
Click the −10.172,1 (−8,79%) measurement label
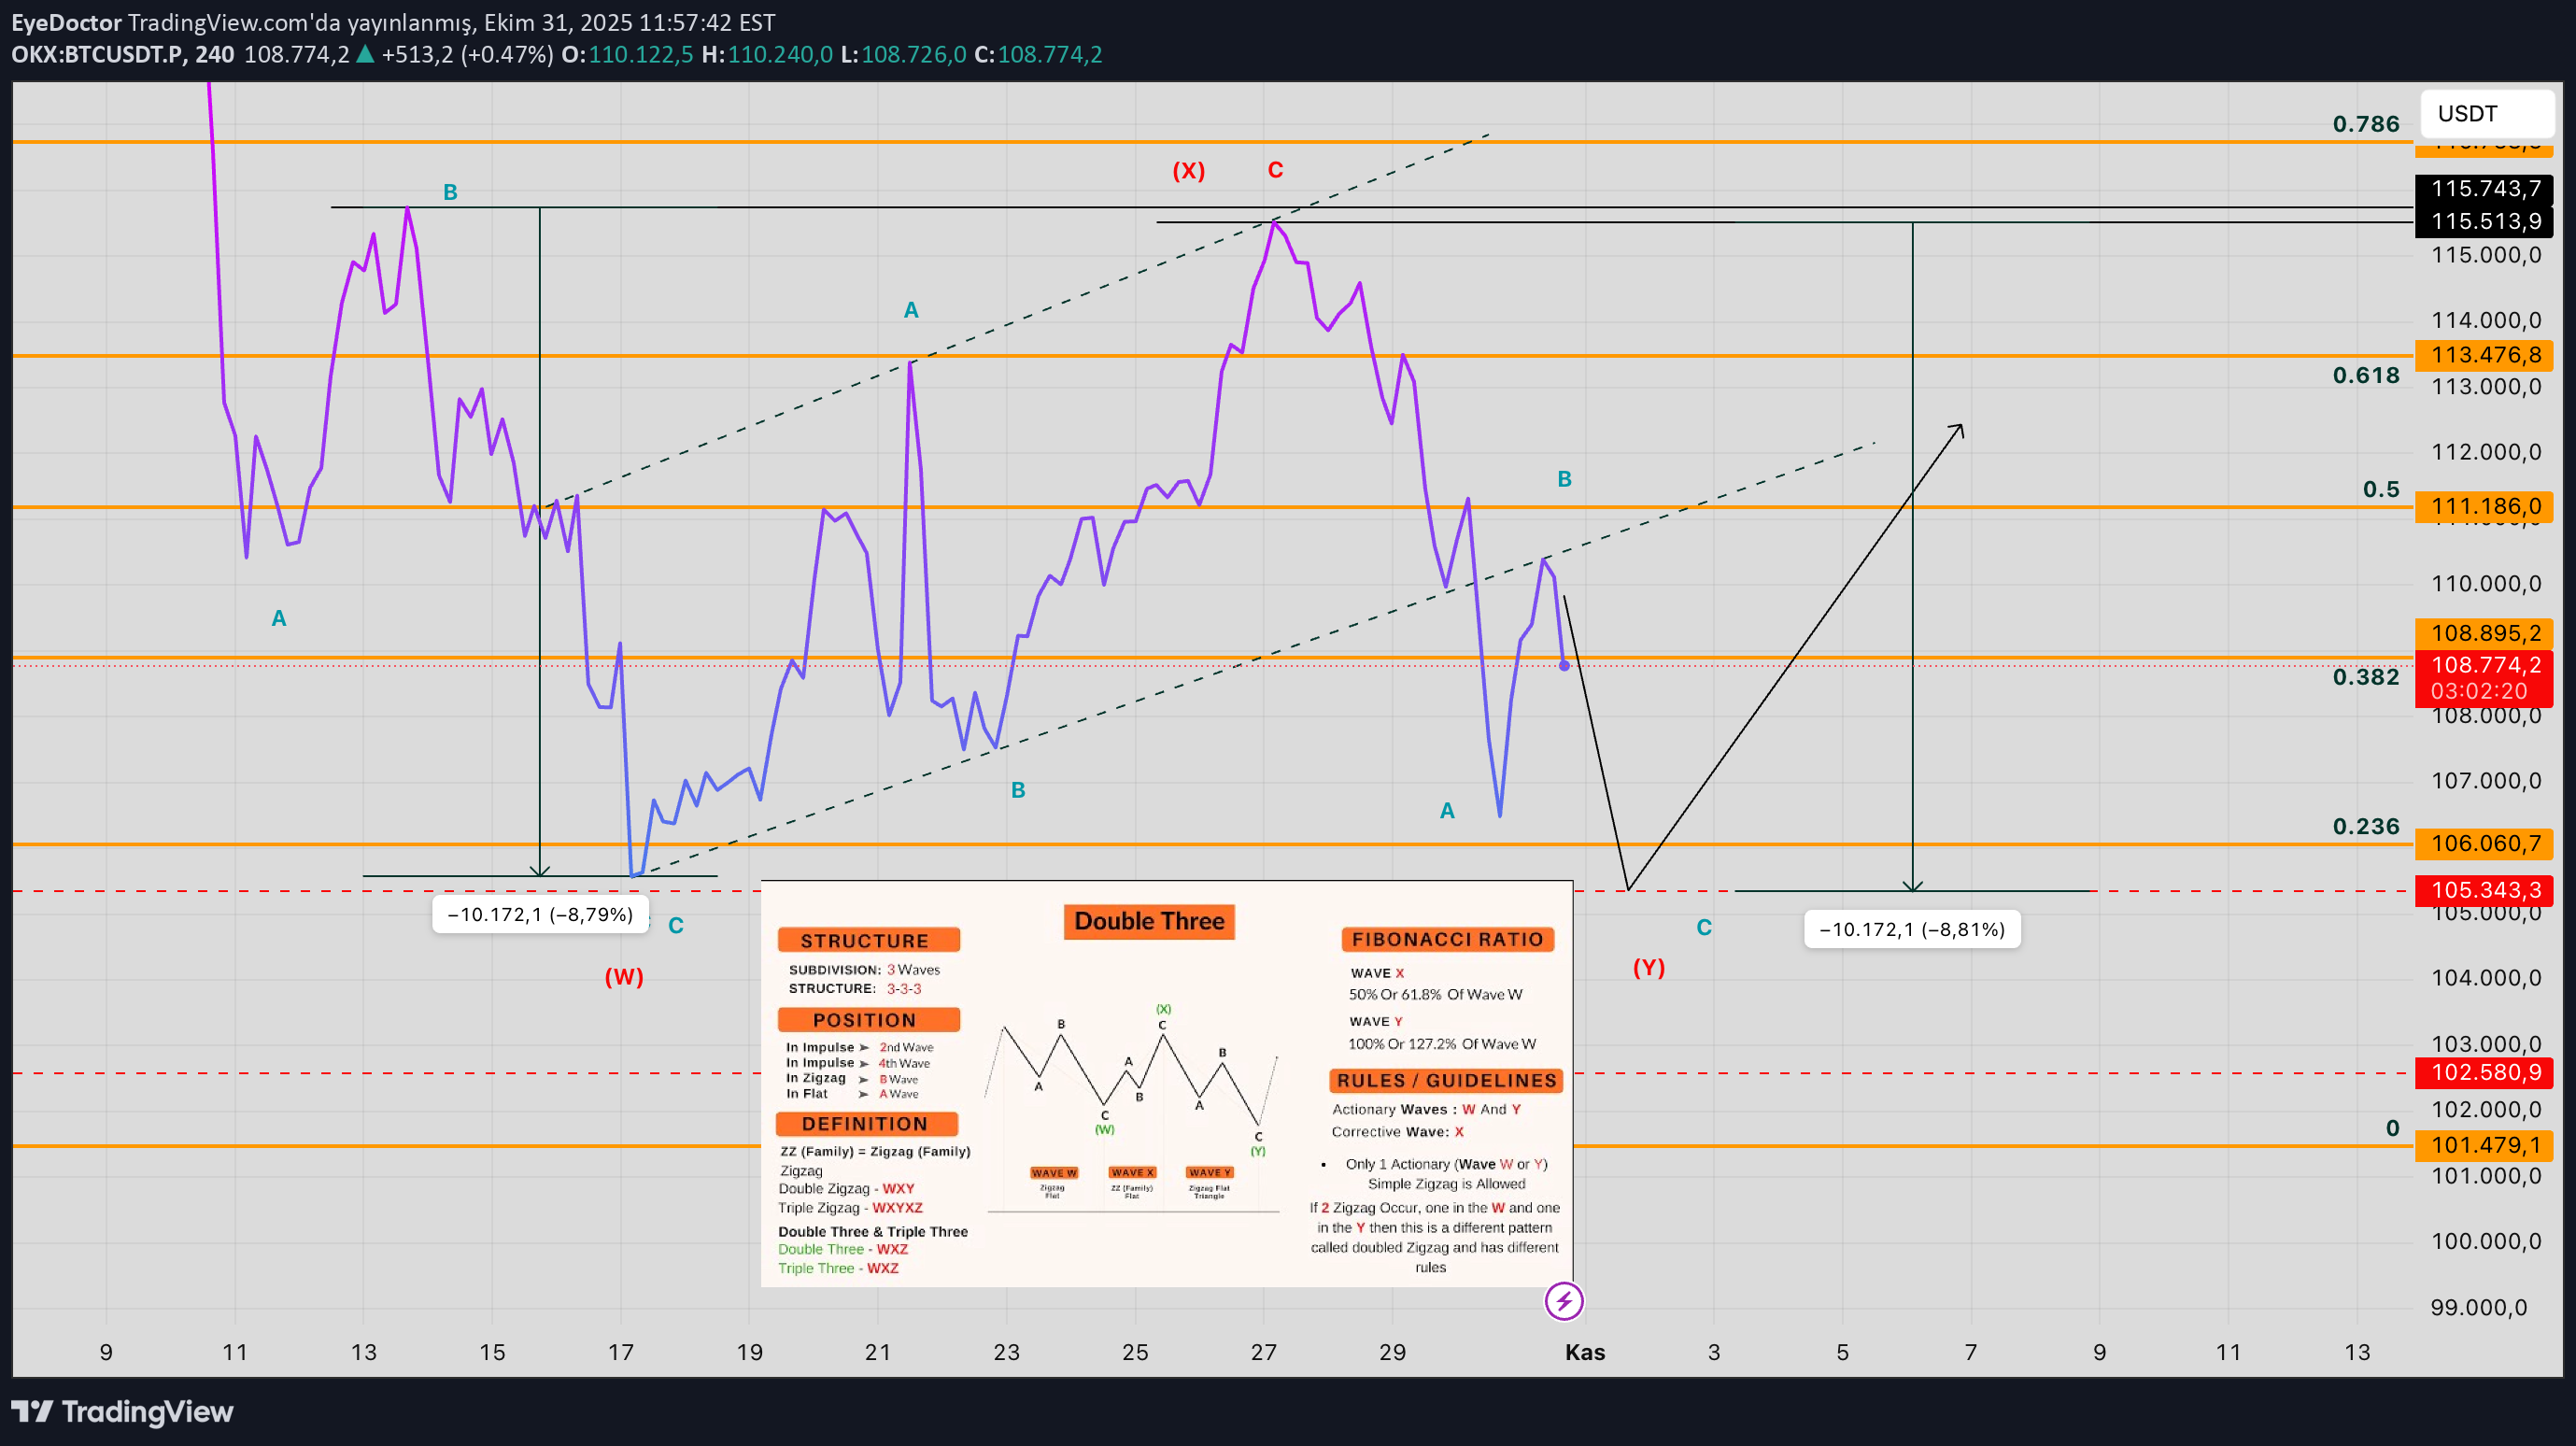tap(540, 914)
